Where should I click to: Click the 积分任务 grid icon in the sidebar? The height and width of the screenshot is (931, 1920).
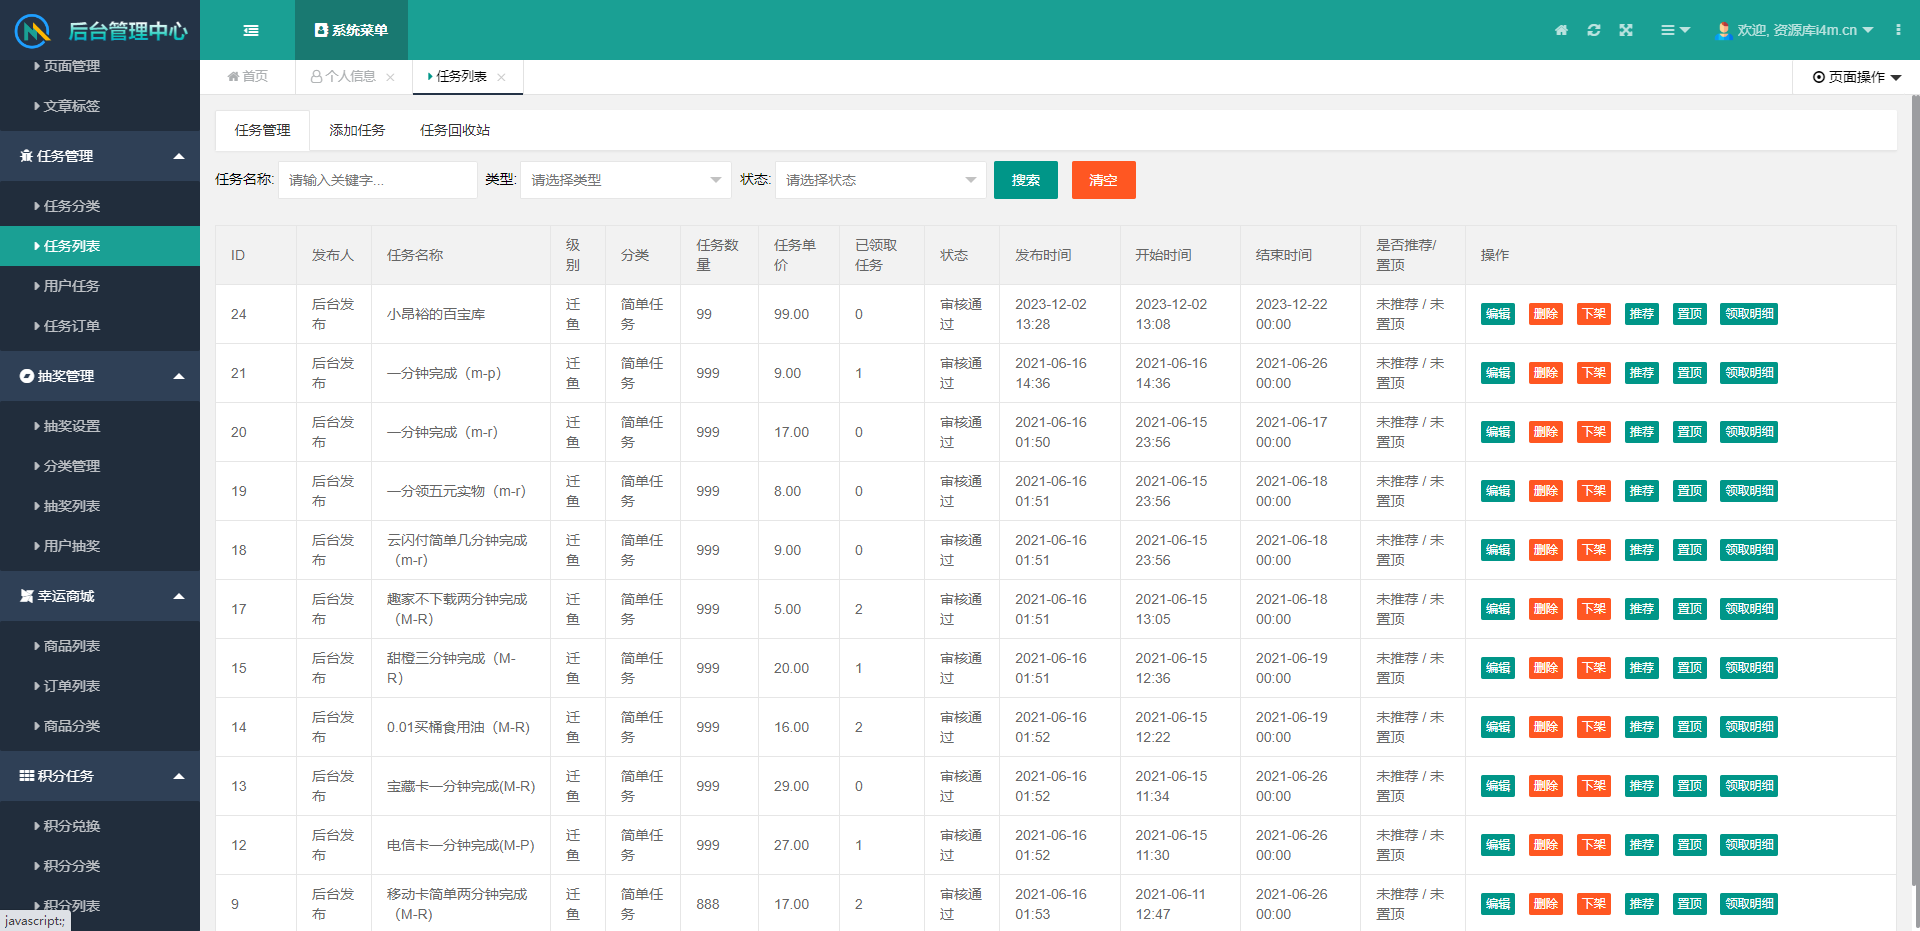tap(26, 776)
